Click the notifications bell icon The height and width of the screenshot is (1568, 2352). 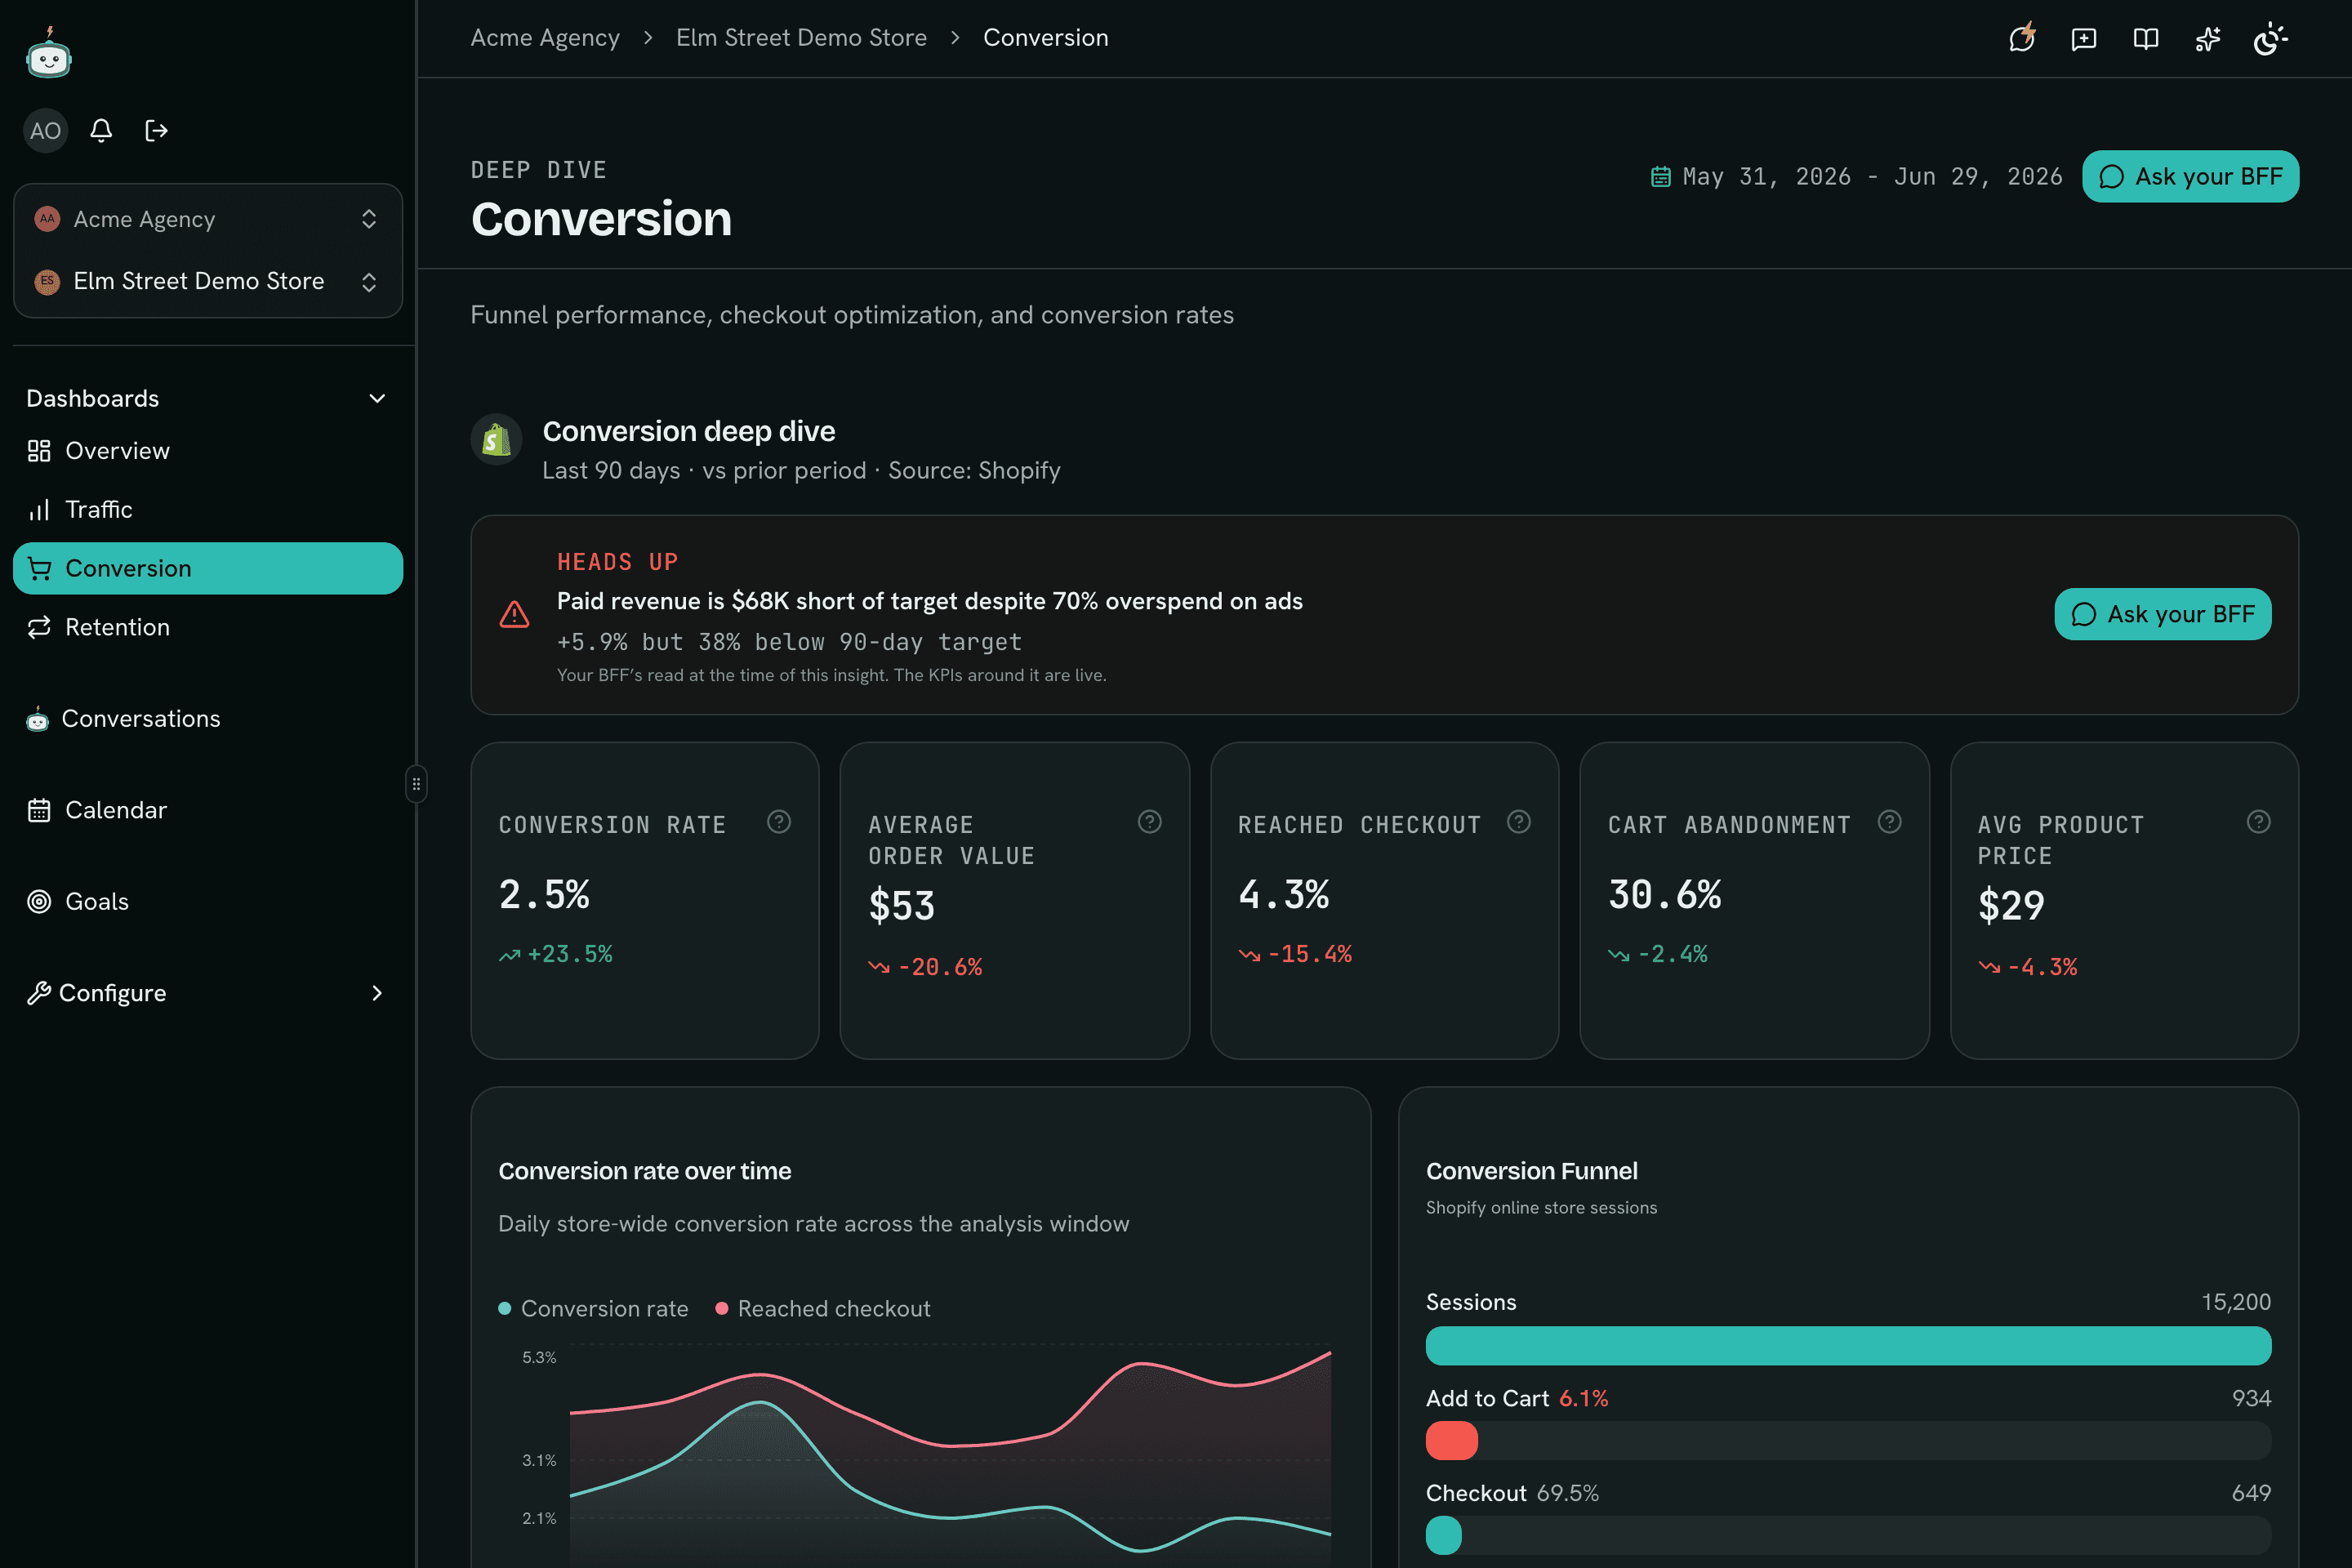pyautogui.click(x=101, y=130)
